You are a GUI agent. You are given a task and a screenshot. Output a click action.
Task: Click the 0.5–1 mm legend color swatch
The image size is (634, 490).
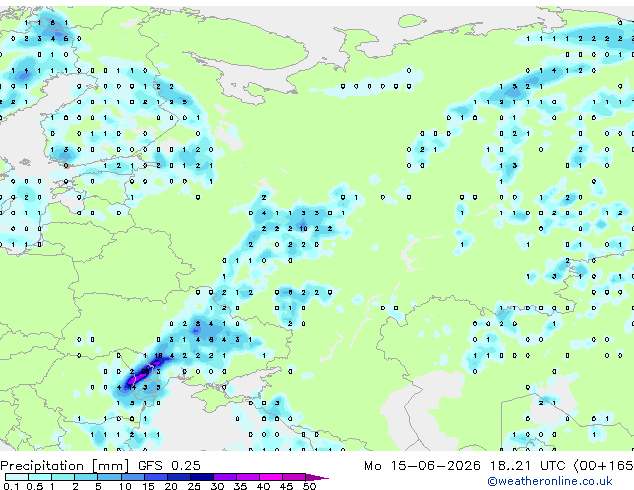(40, 477)
